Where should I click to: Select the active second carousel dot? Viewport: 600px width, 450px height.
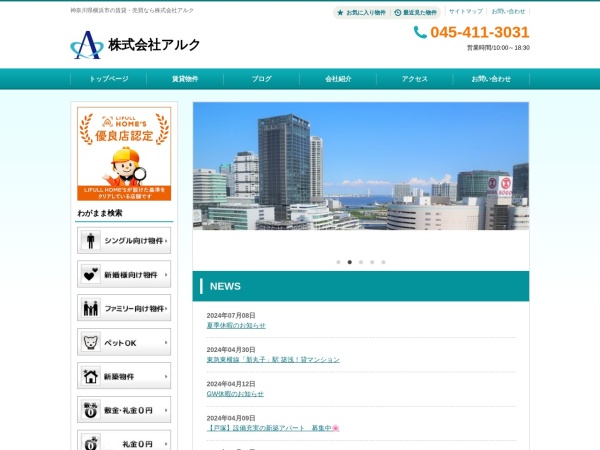point(350,262)
